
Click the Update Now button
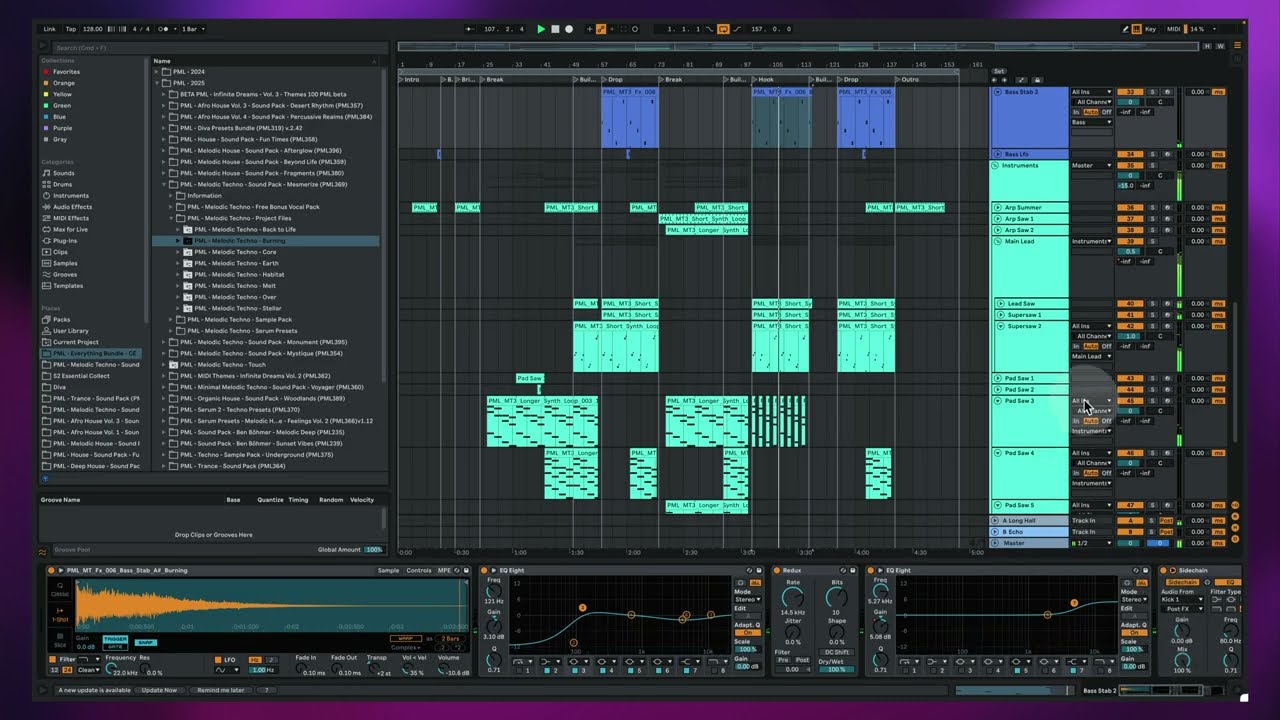[158, 690]
